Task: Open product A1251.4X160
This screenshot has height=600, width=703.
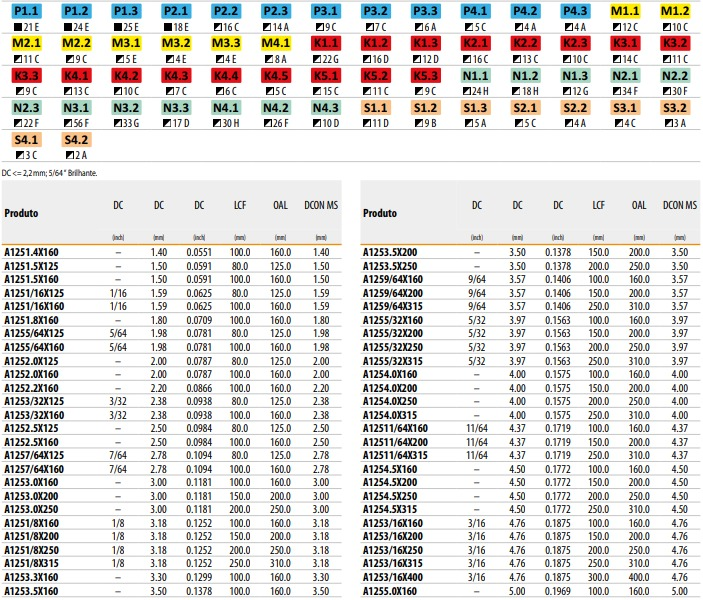Action: click(32, 254)
